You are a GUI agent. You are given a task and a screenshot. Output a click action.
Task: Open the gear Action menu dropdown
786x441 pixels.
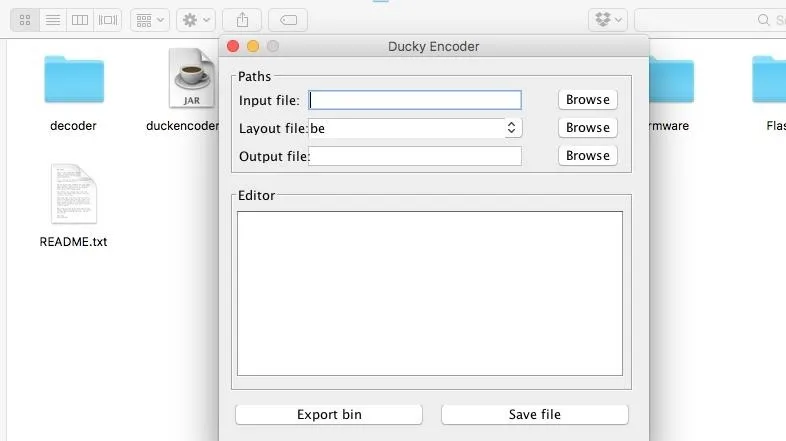[x=195, y=19]
